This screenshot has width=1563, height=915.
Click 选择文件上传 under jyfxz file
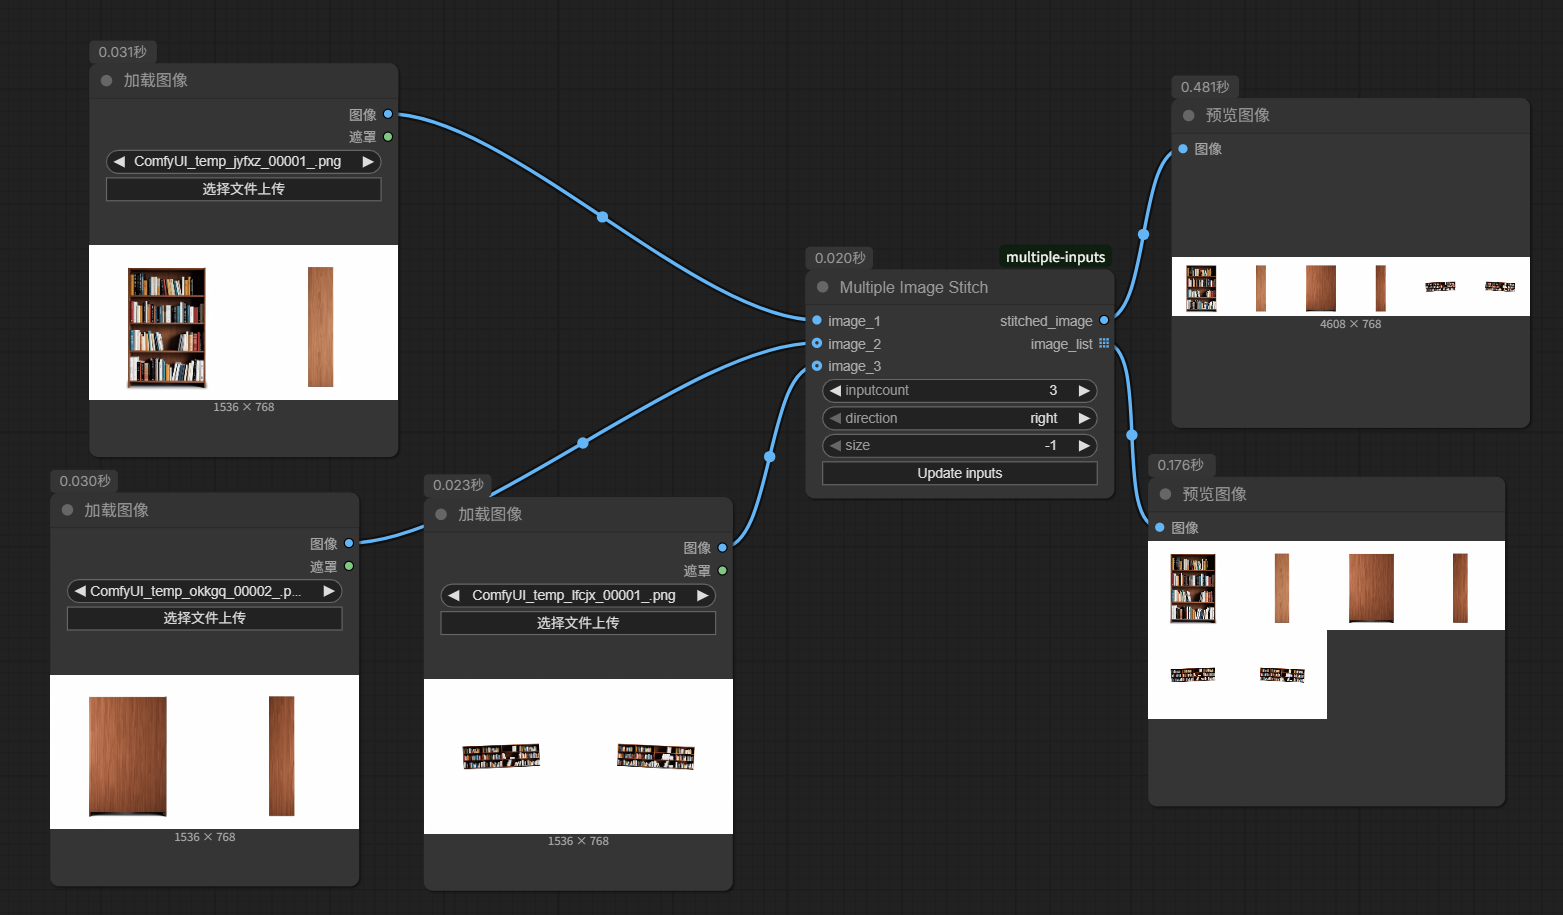[243, 189]
